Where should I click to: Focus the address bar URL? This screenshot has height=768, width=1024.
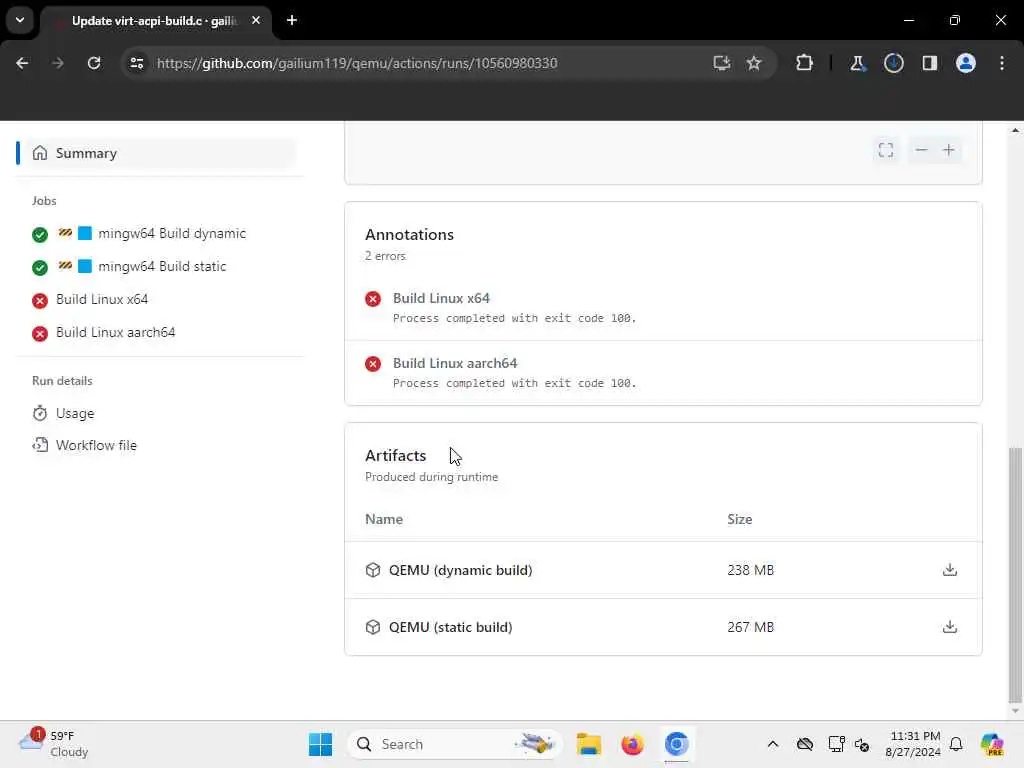tap(357, 63)
